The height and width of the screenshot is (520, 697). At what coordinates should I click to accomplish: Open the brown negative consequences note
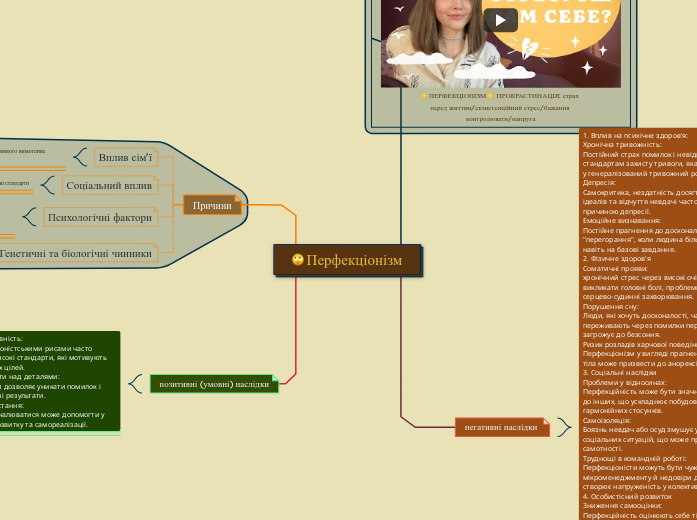pyautogui.click(x=638, y=320)
